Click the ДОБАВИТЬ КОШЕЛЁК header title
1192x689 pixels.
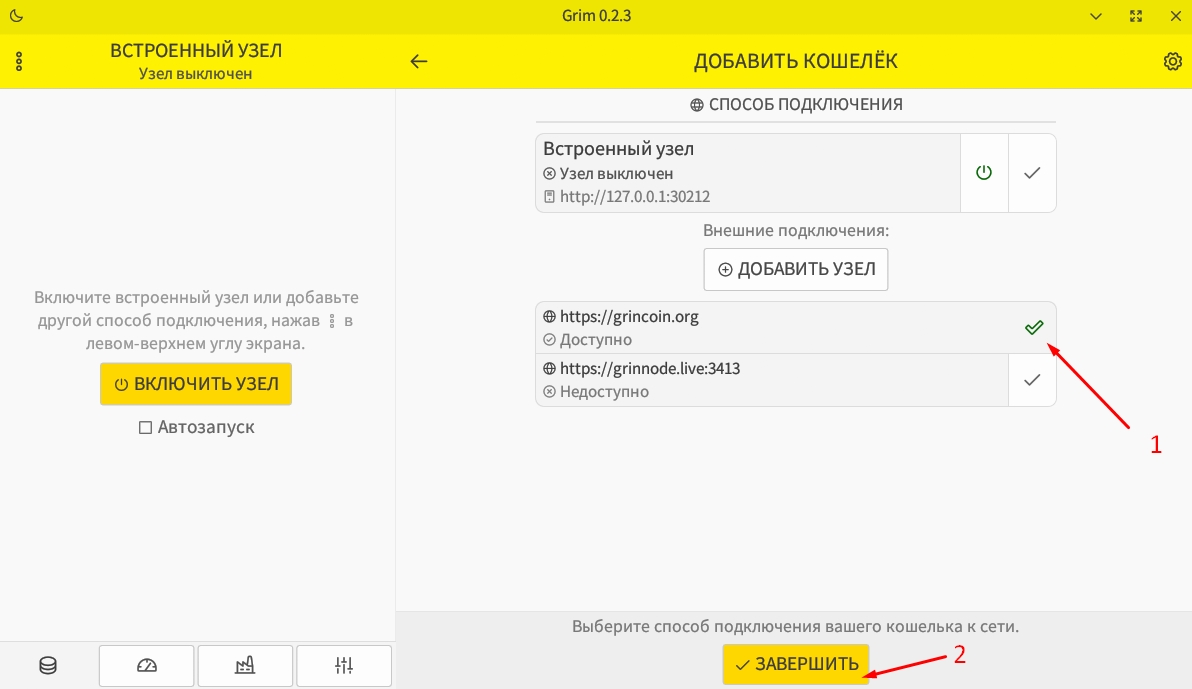click(795, 61)
